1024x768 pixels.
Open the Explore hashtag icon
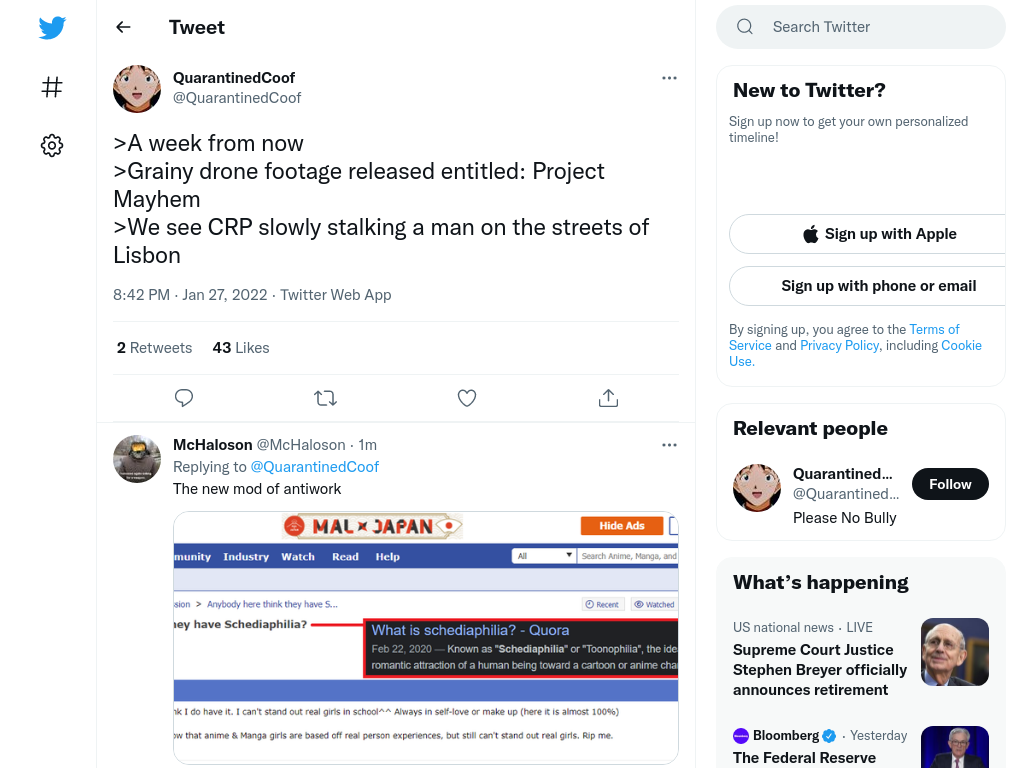coord(52,87)
